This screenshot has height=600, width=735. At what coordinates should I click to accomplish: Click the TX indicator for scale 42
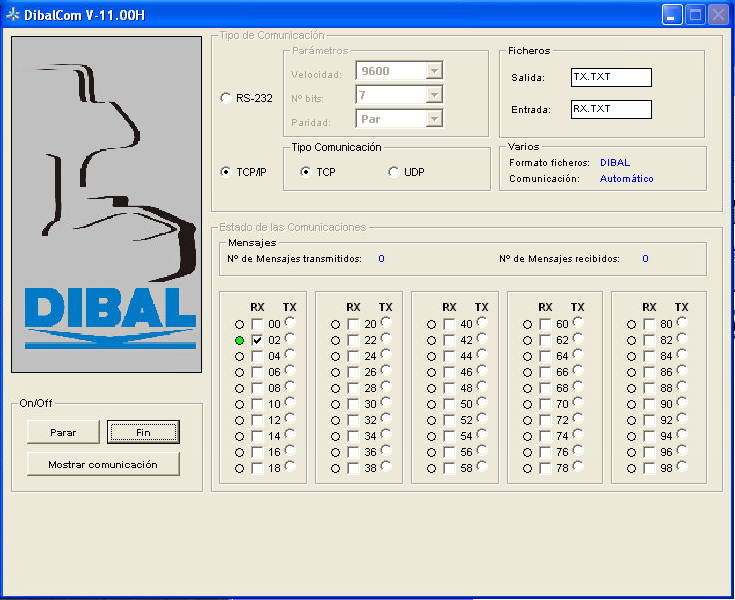pyautogui.click(x=482, y=338)
